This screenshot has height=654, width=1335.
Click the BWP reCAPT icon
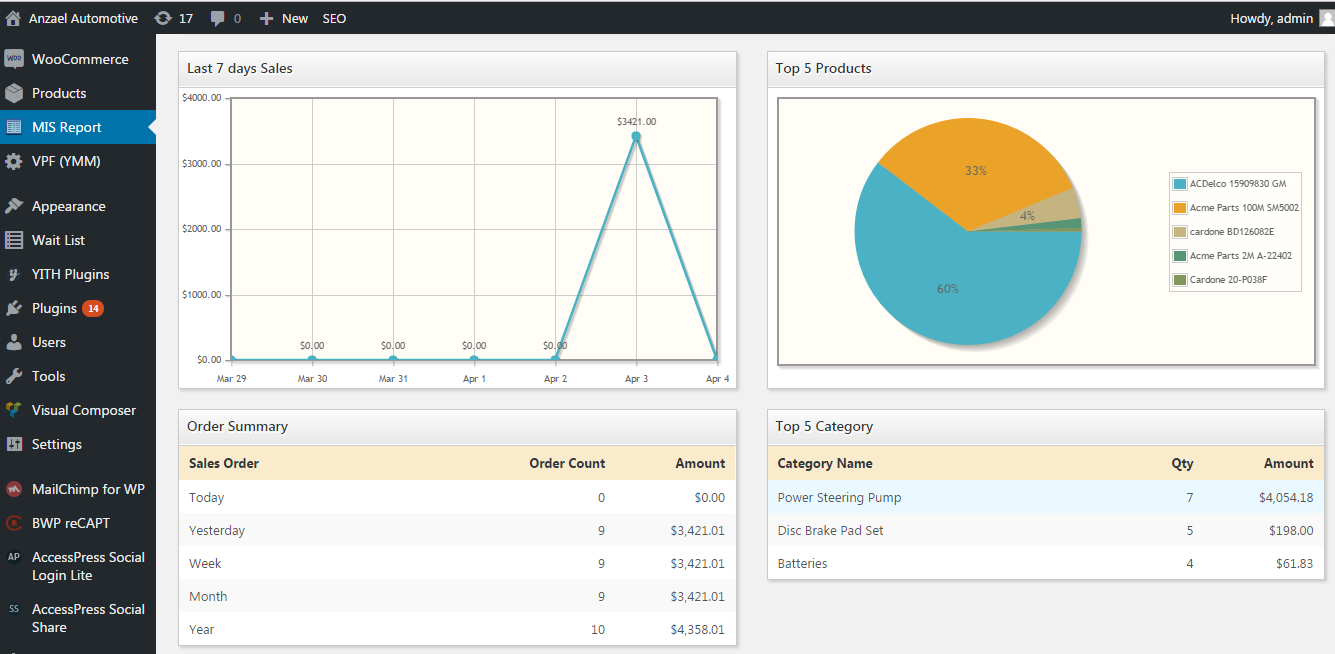(14, 523)
